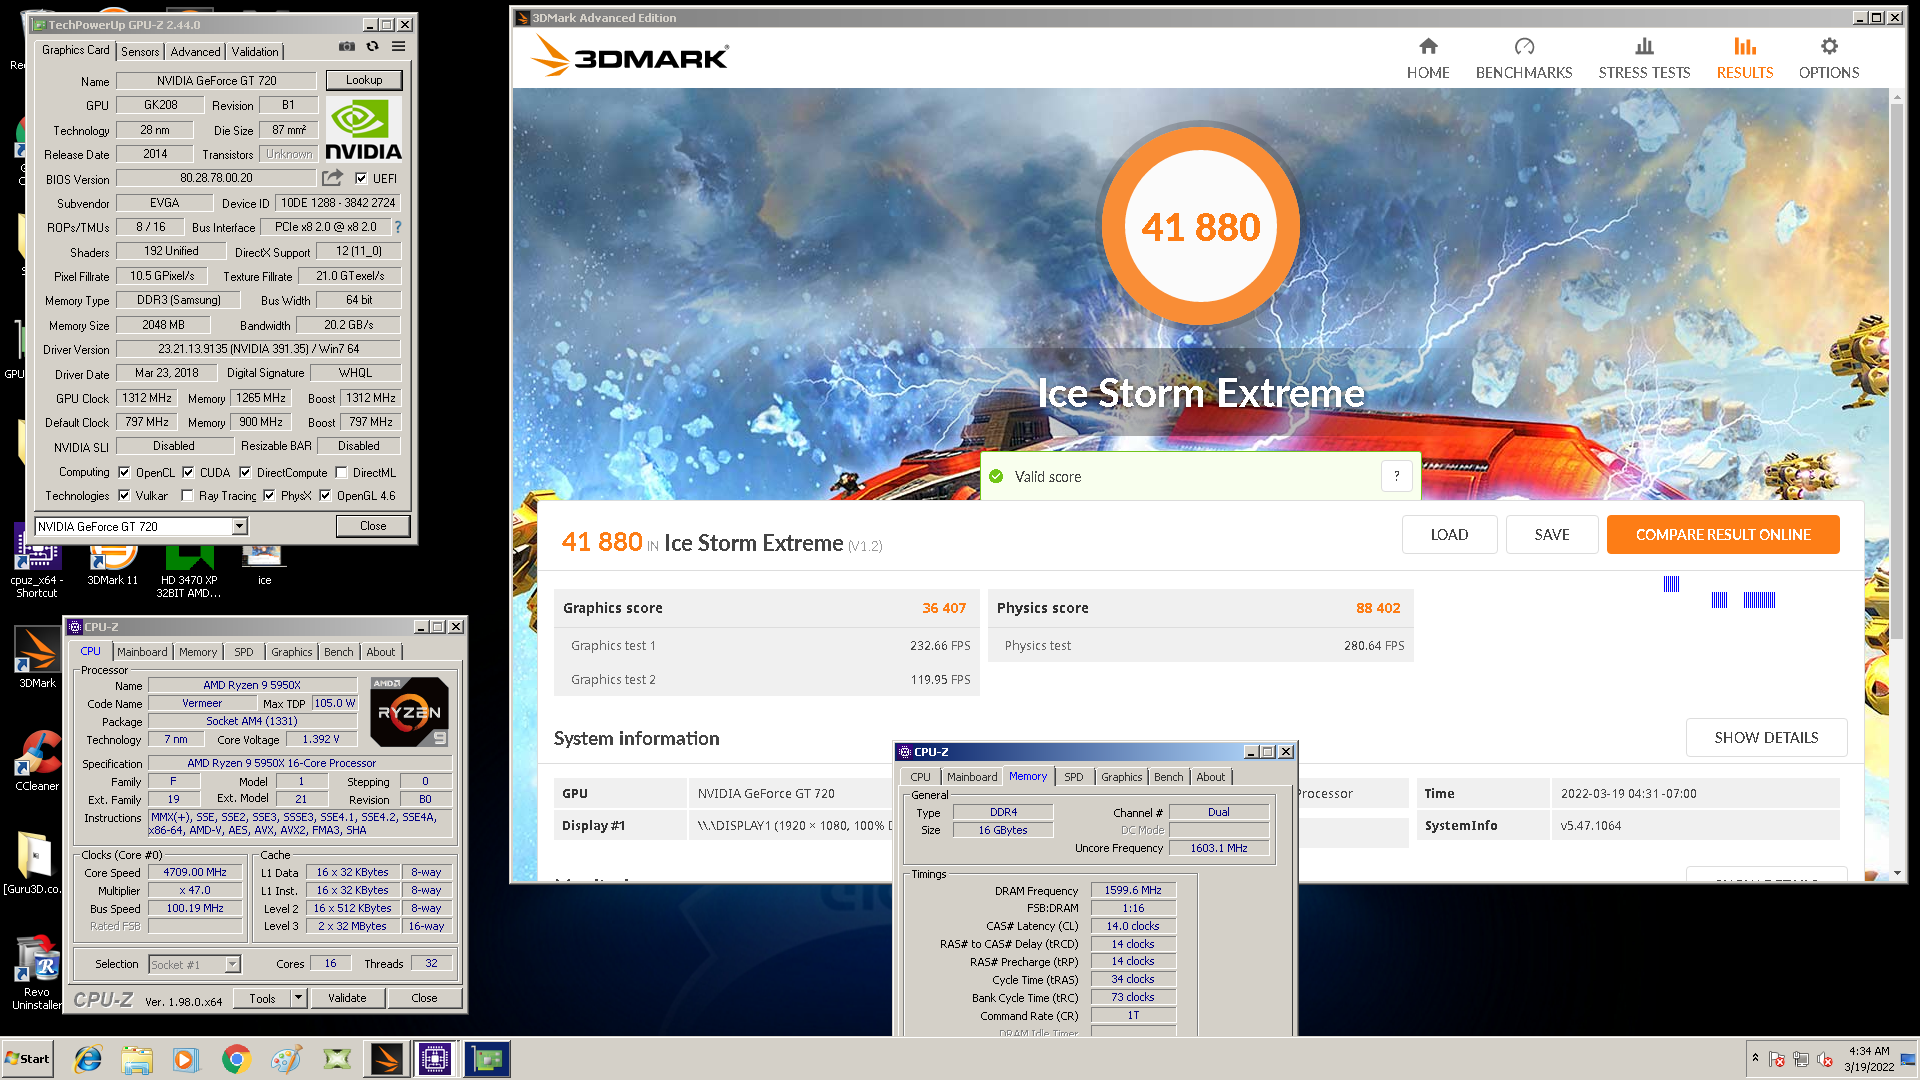The width and height of the screenshot is (1920, 1080).
Task: Open the Socket #1 selection dropdown in CPU-Z
Action: coord(232,965)
